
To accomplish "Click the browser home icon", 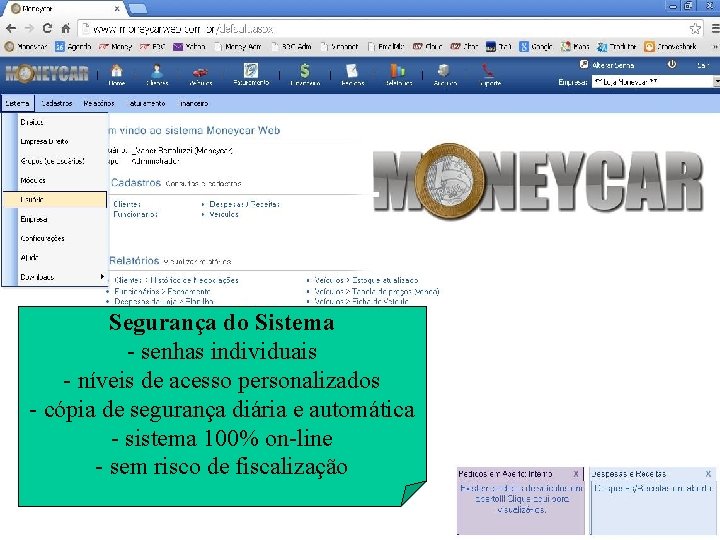I will click(x=66, y=28).
